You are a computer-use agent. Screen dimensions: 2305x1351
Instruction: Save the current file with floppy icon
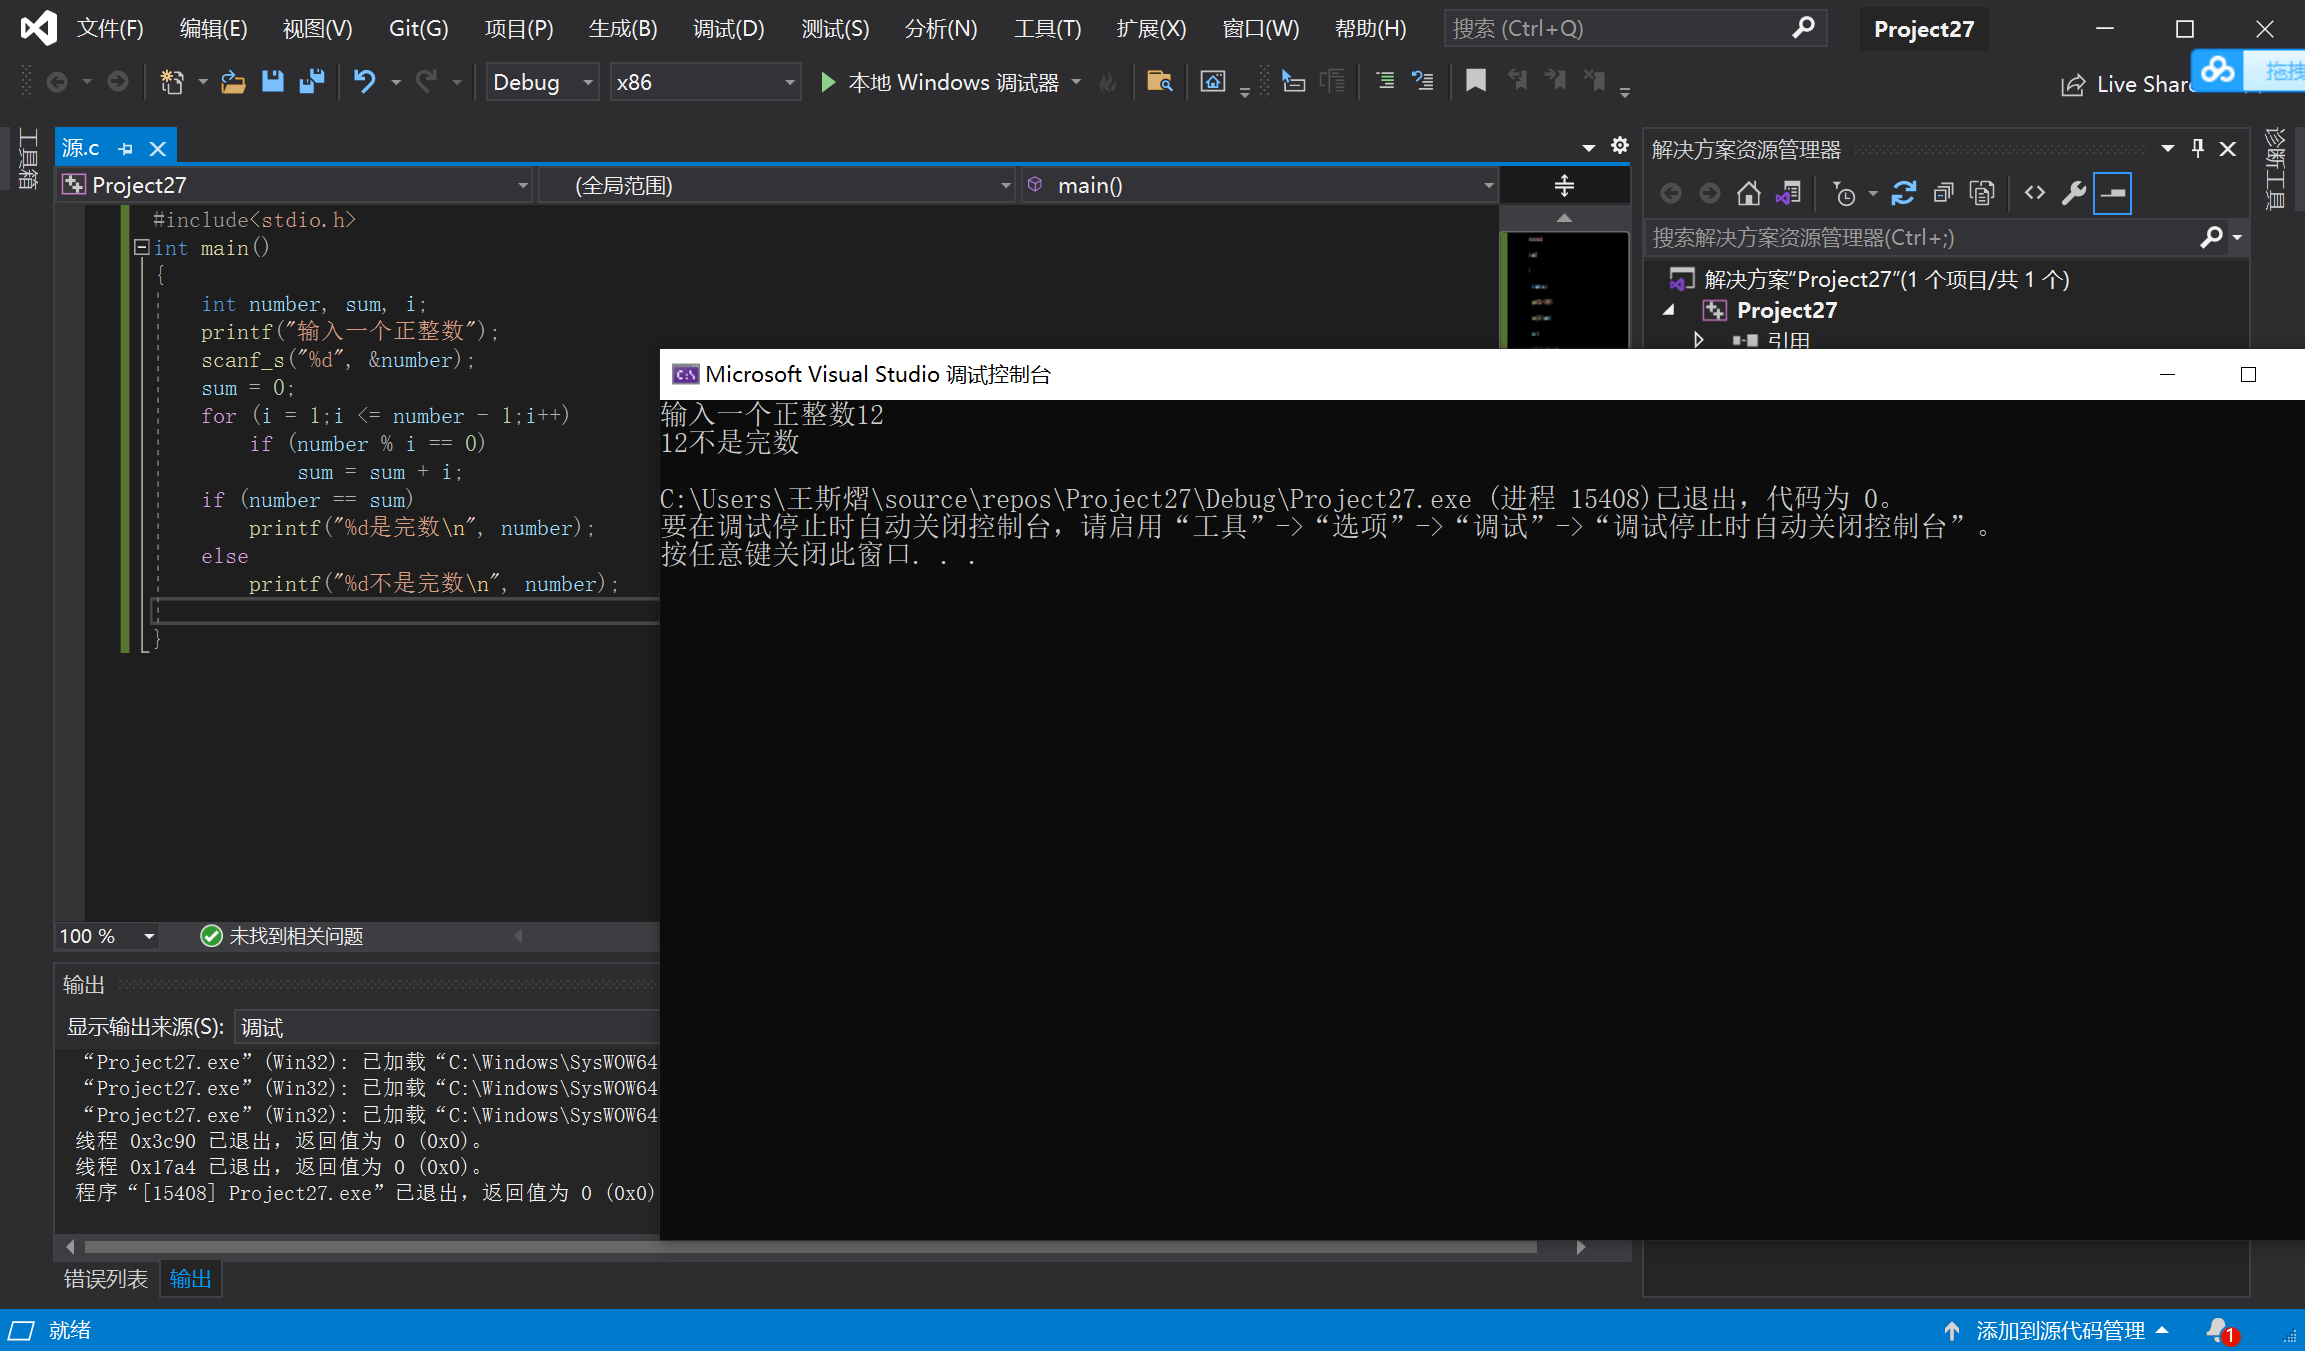[272, 82]
